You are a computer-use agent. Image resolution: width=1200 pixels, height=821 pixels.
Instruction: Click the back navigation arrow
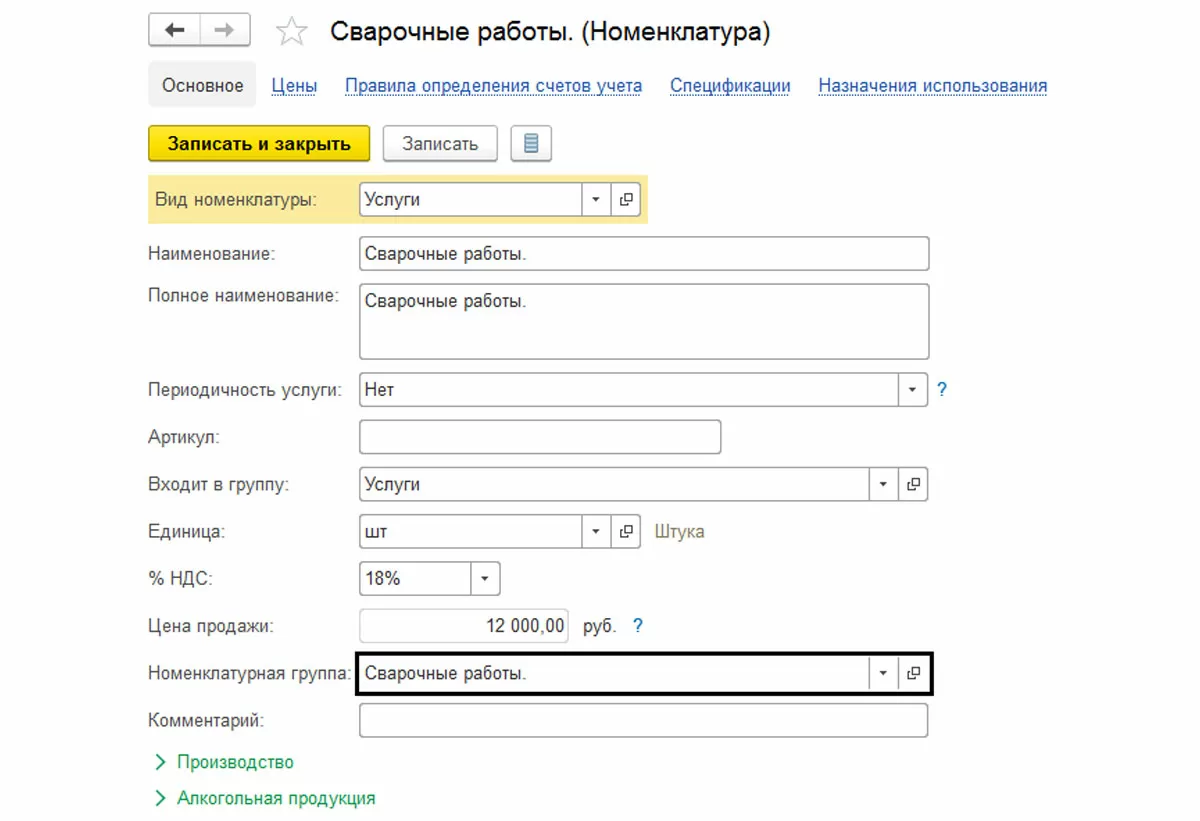[175, 30]
